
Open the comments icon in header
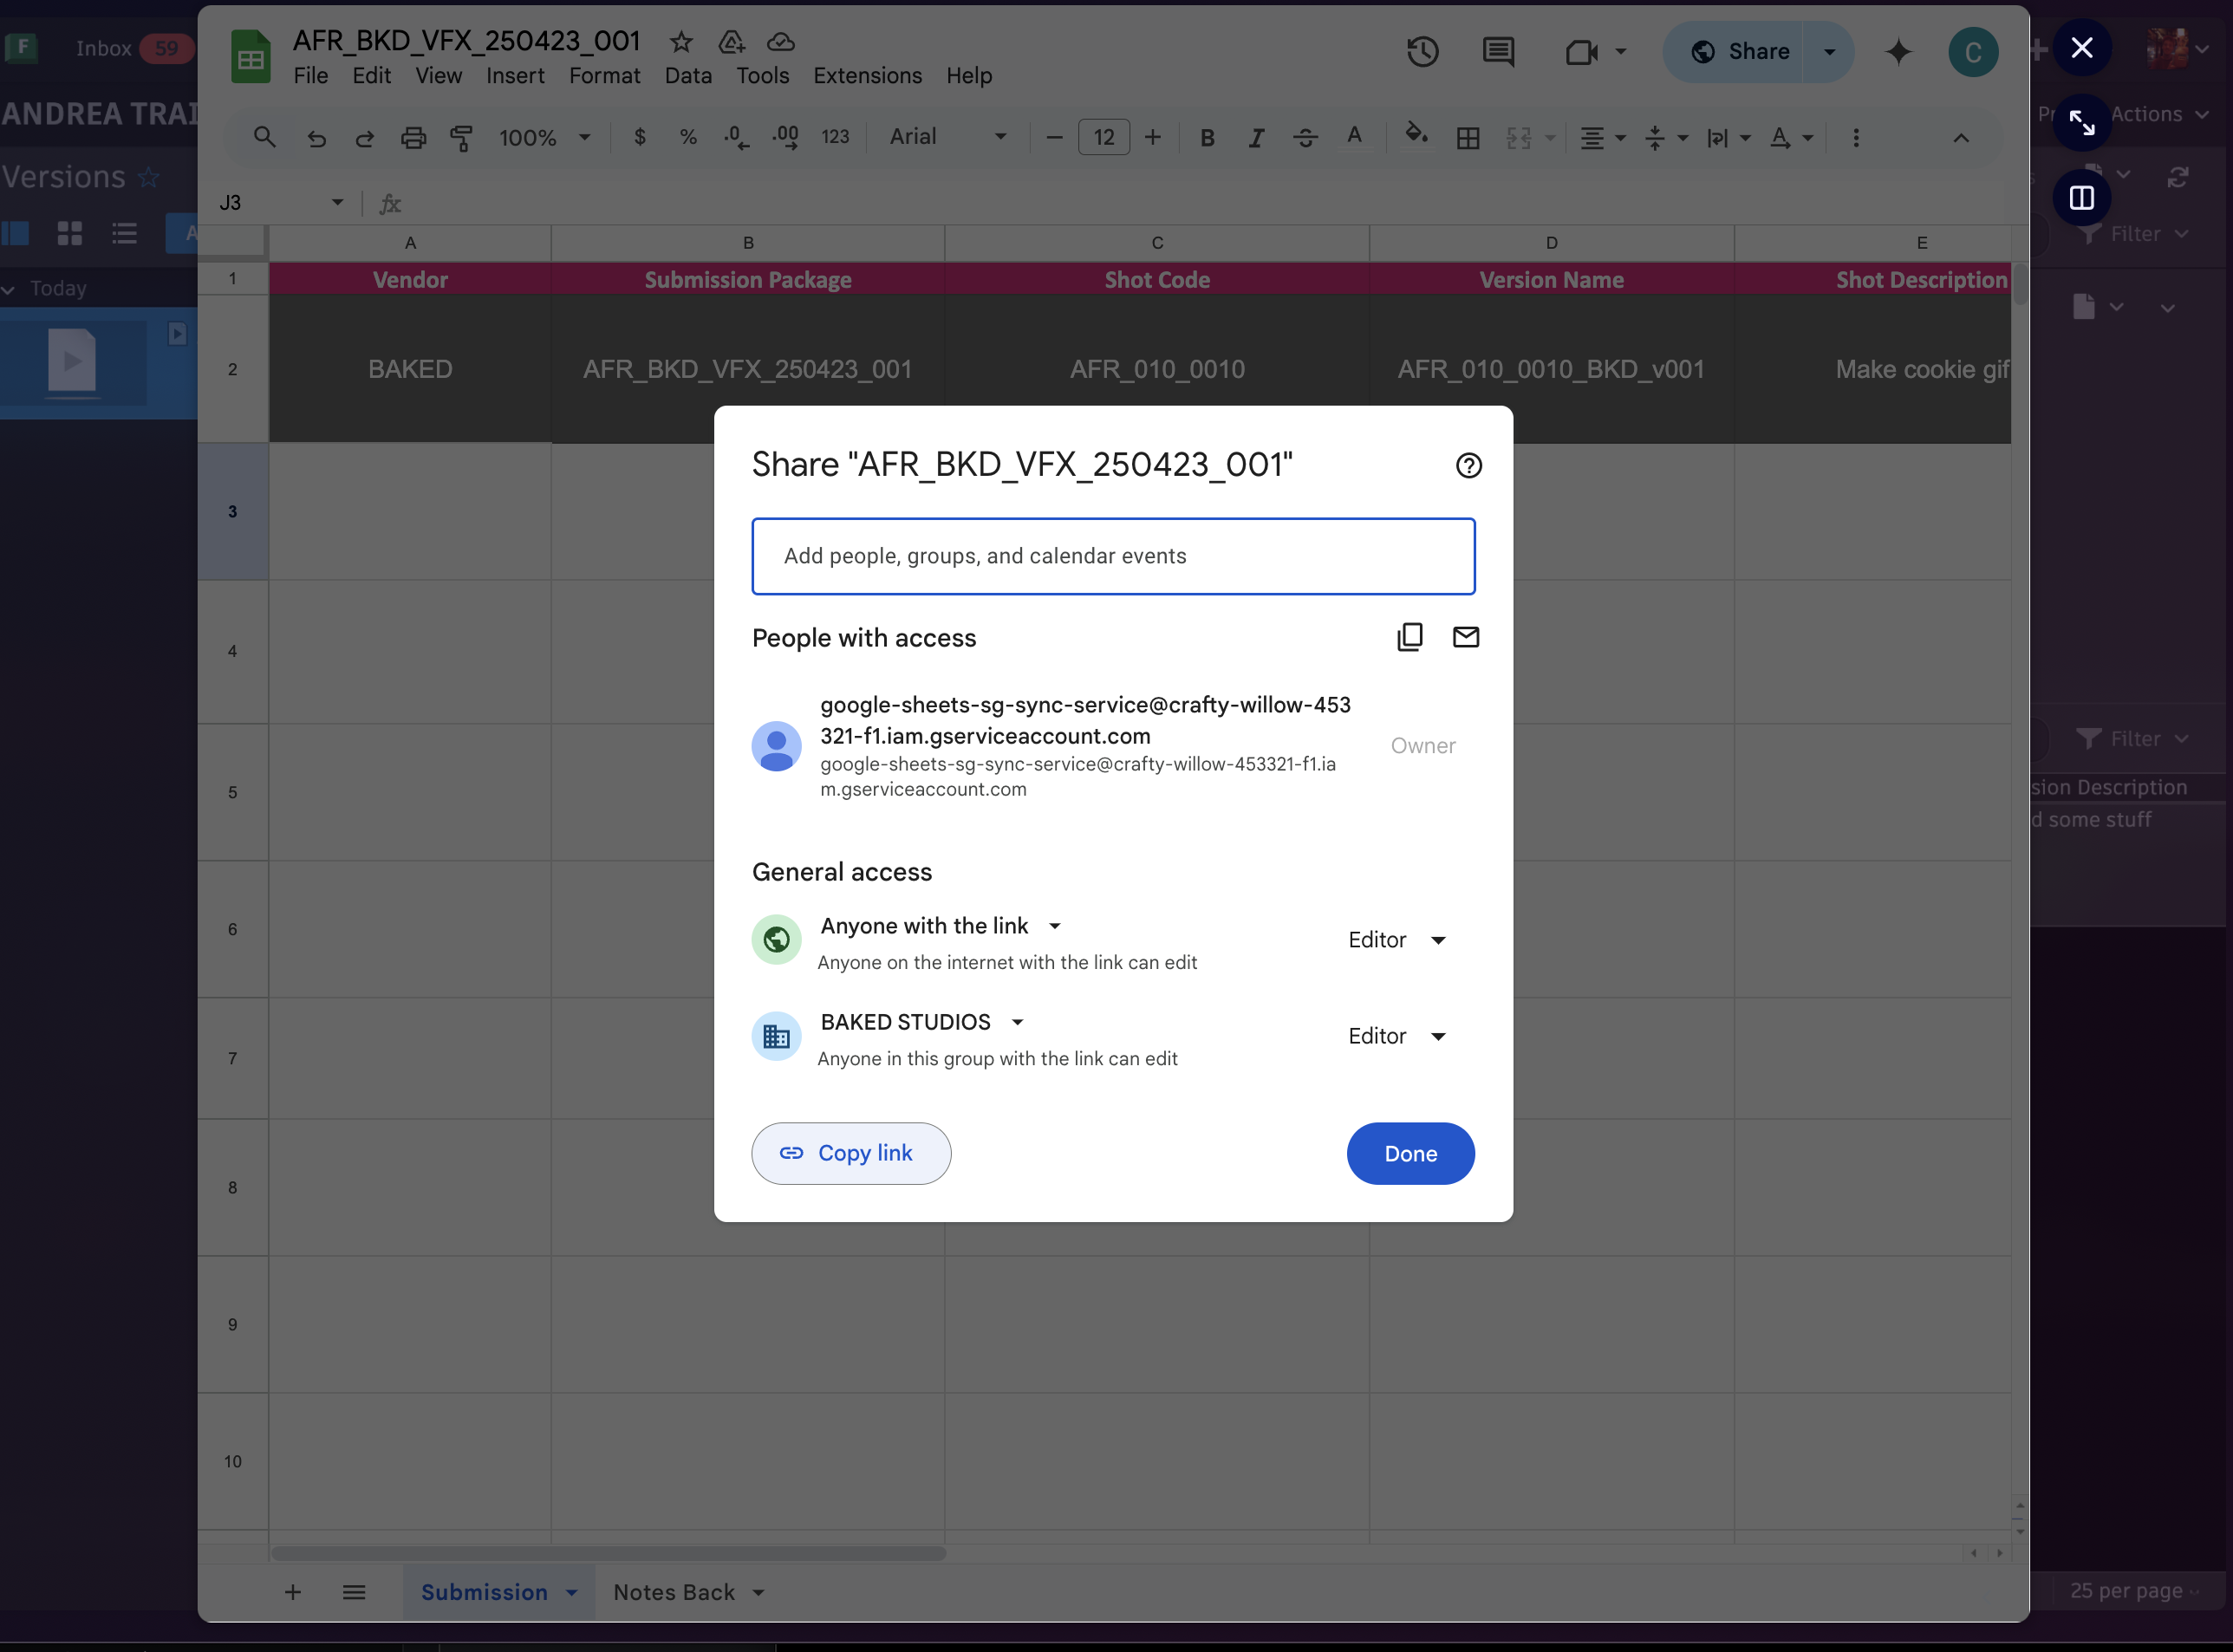point(1497,52)
